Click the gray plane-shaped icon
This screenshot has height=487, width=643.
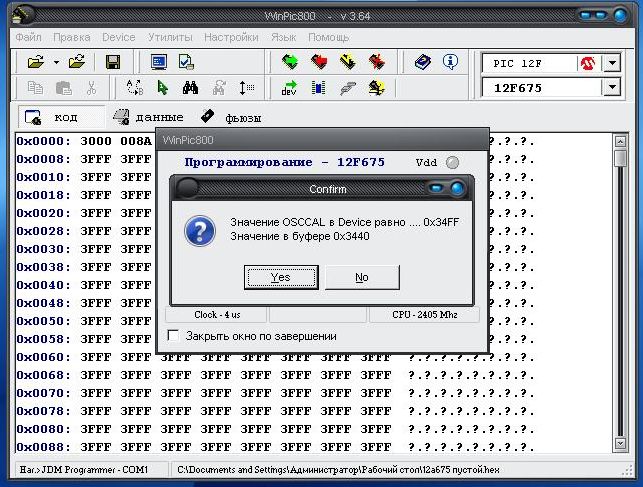click(347, 88)
